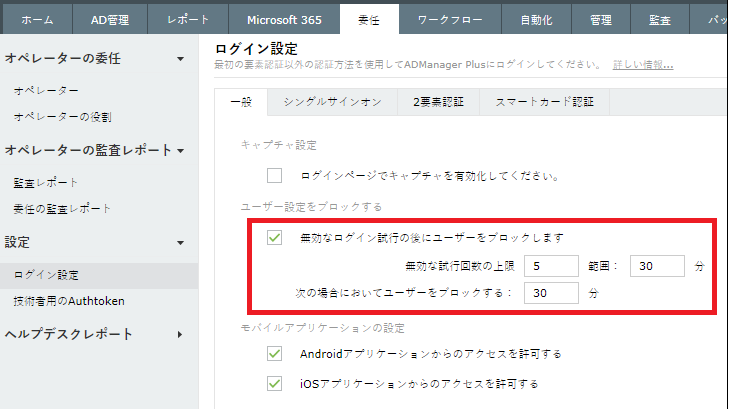Open the 管理 tab
Image resolution: width=729 pixels, height=409 pixels.
click(601, 20)
